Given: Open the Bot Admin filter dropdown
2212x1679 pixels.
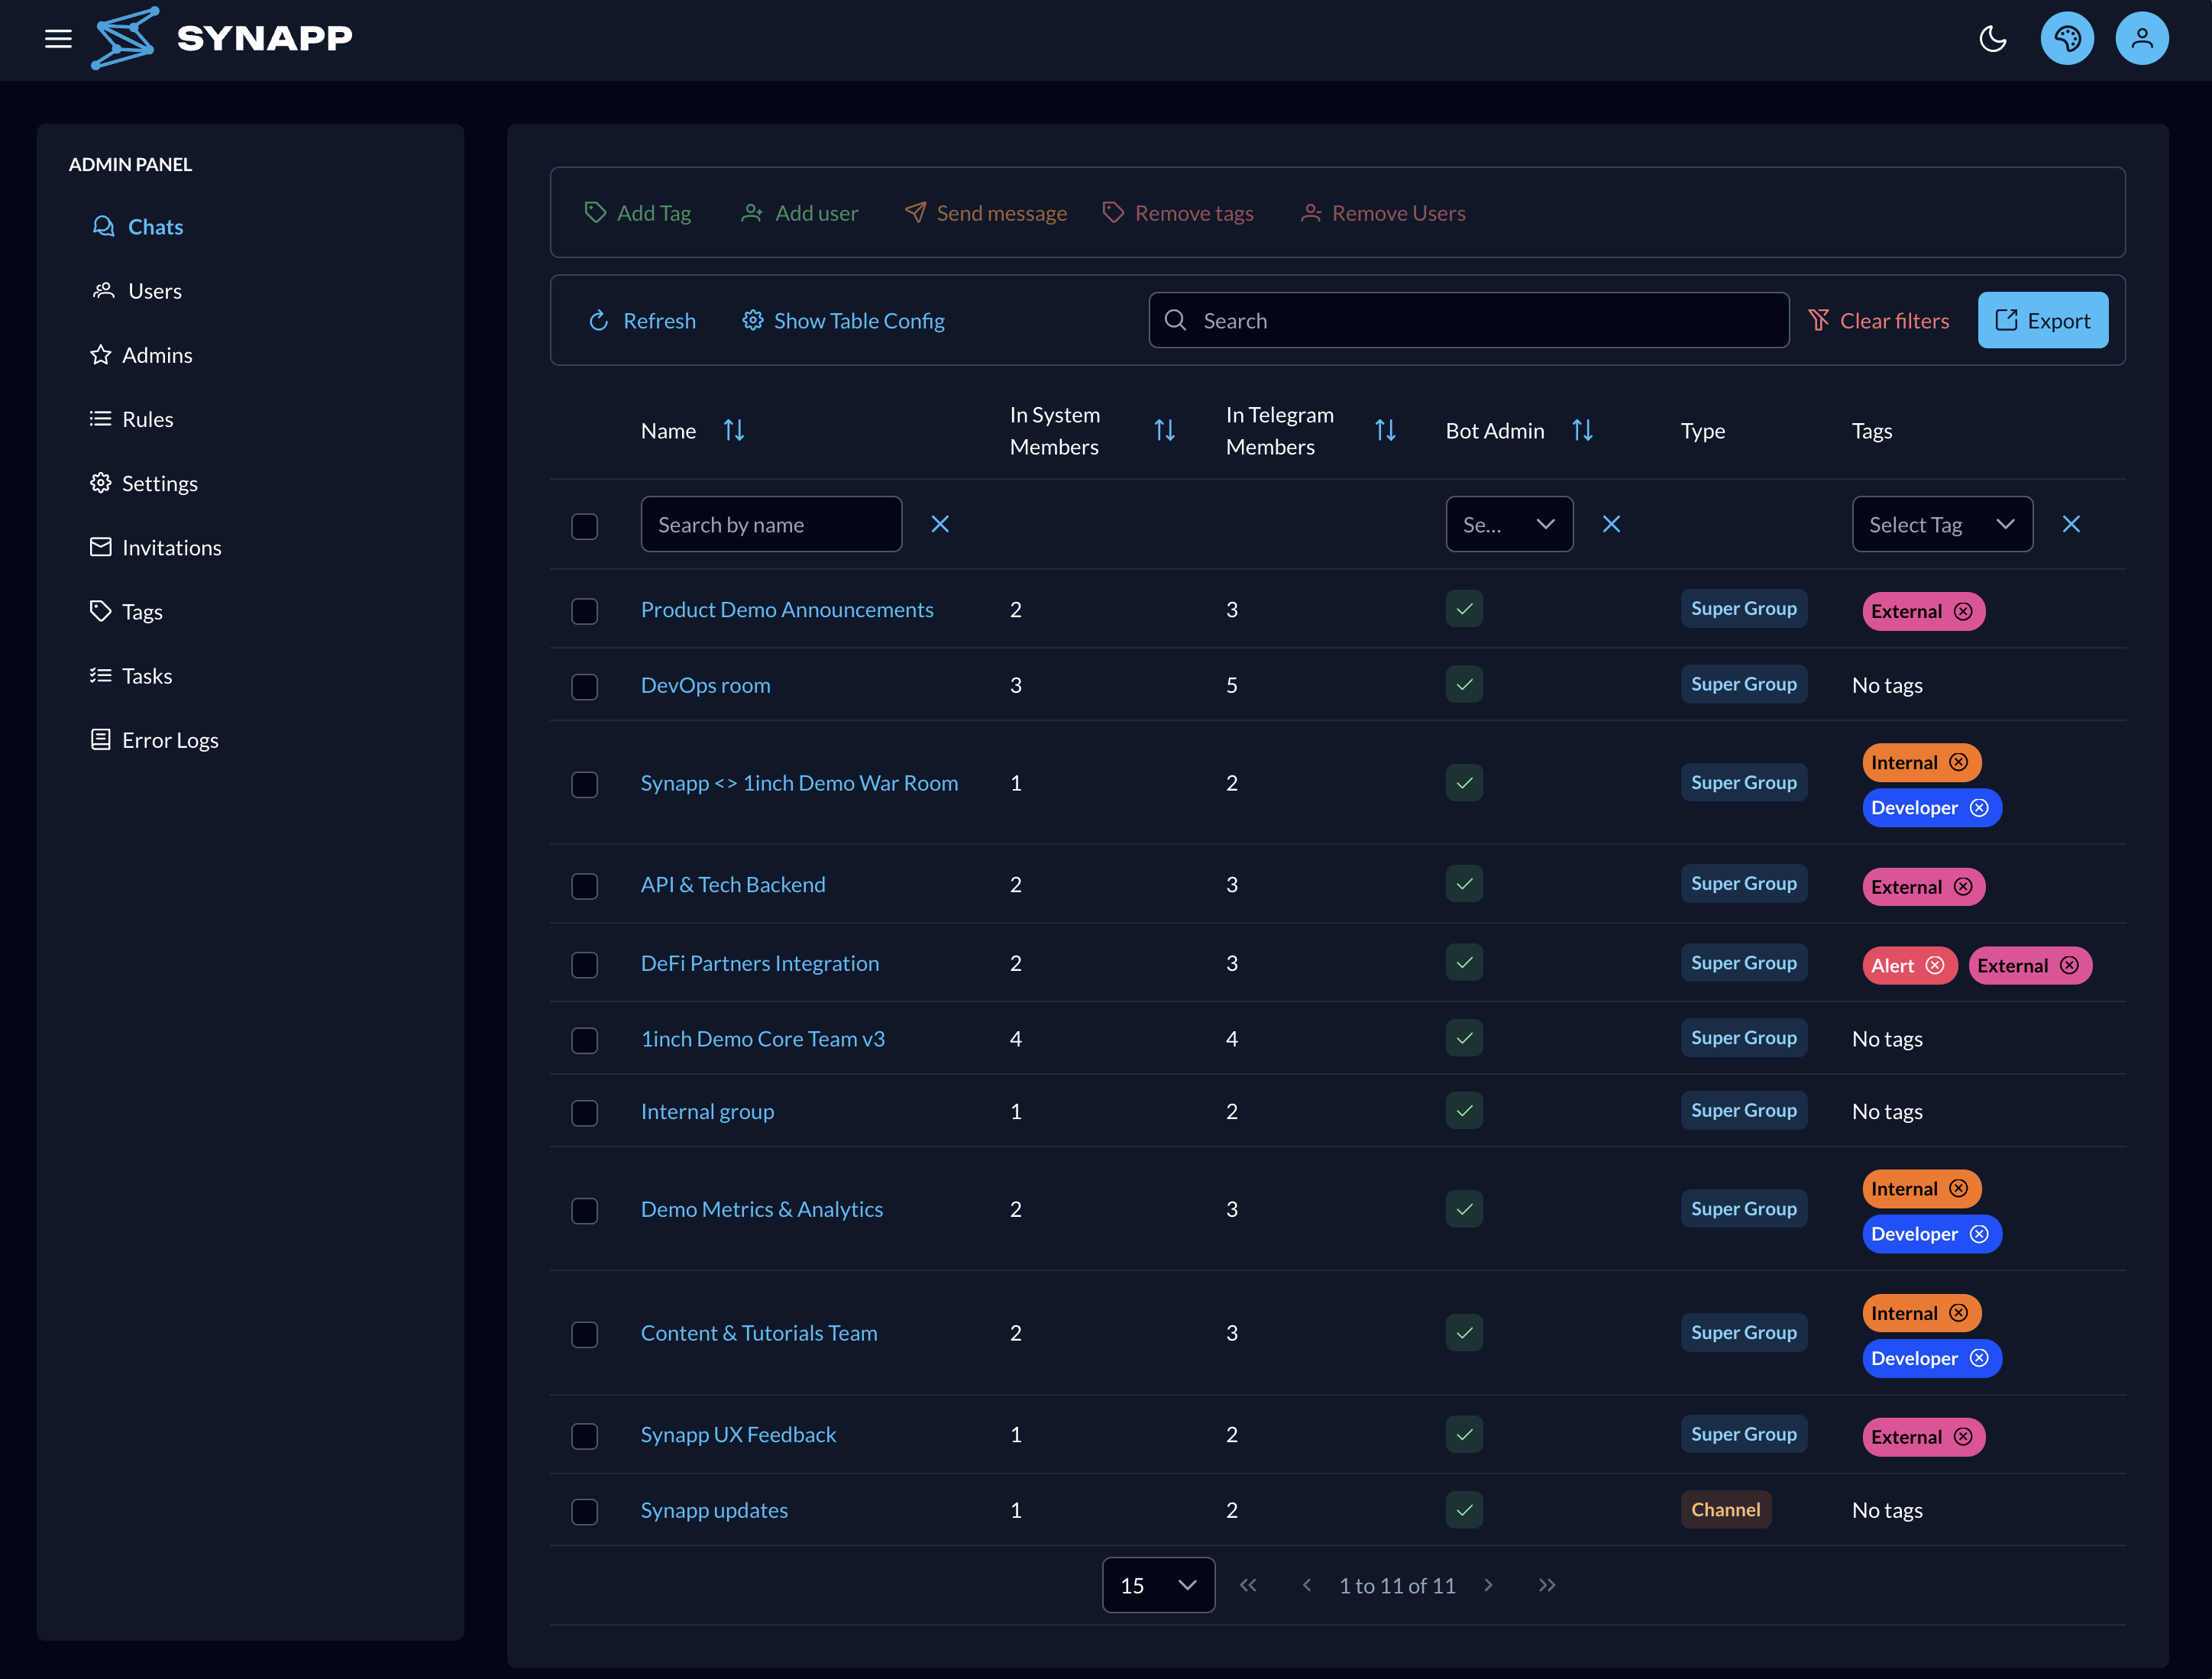Looking at the screenshot, I should [x=1509, y=524].
